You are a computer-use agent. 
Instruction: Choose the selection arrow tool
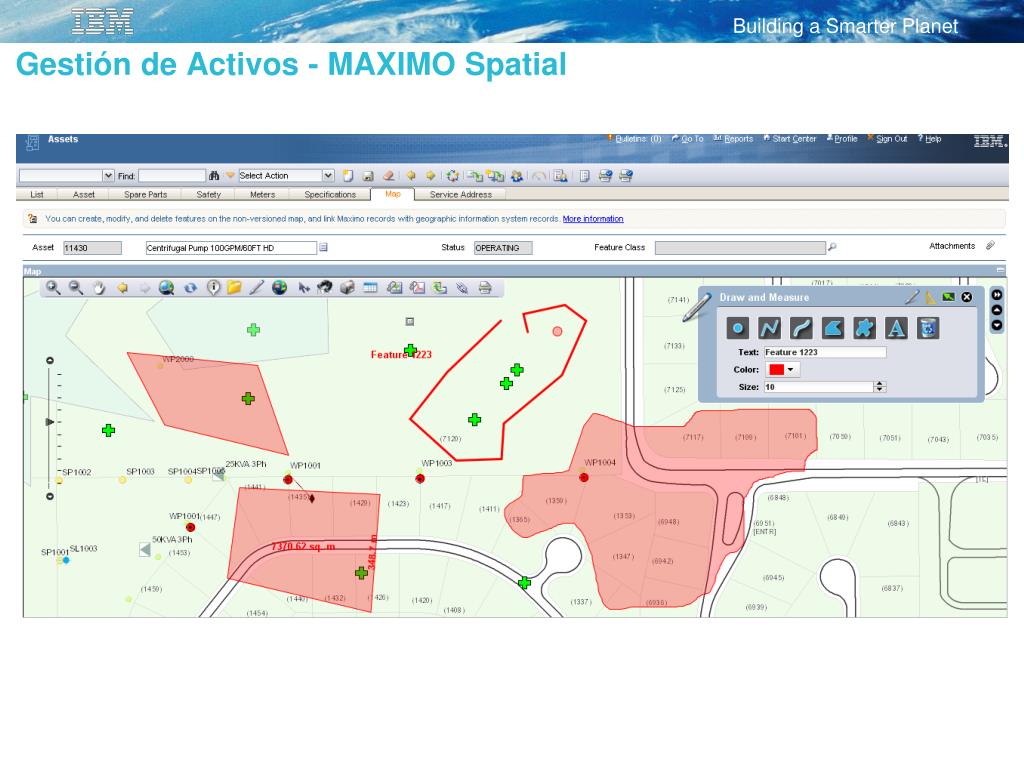pos(304,287)
